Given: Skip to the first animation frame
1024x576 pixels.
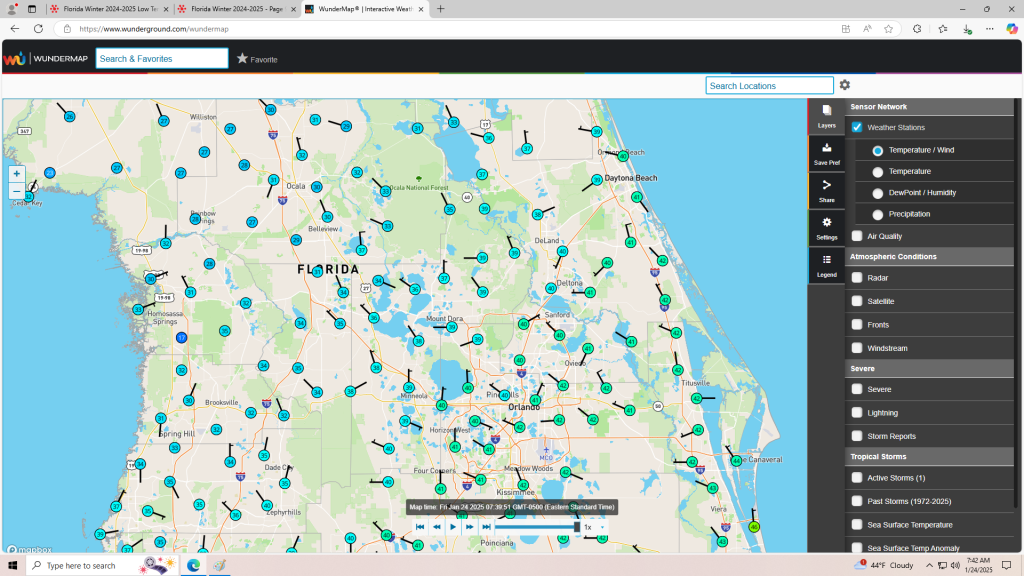Looking at the screenshot, I should click(x=420, y=526).
